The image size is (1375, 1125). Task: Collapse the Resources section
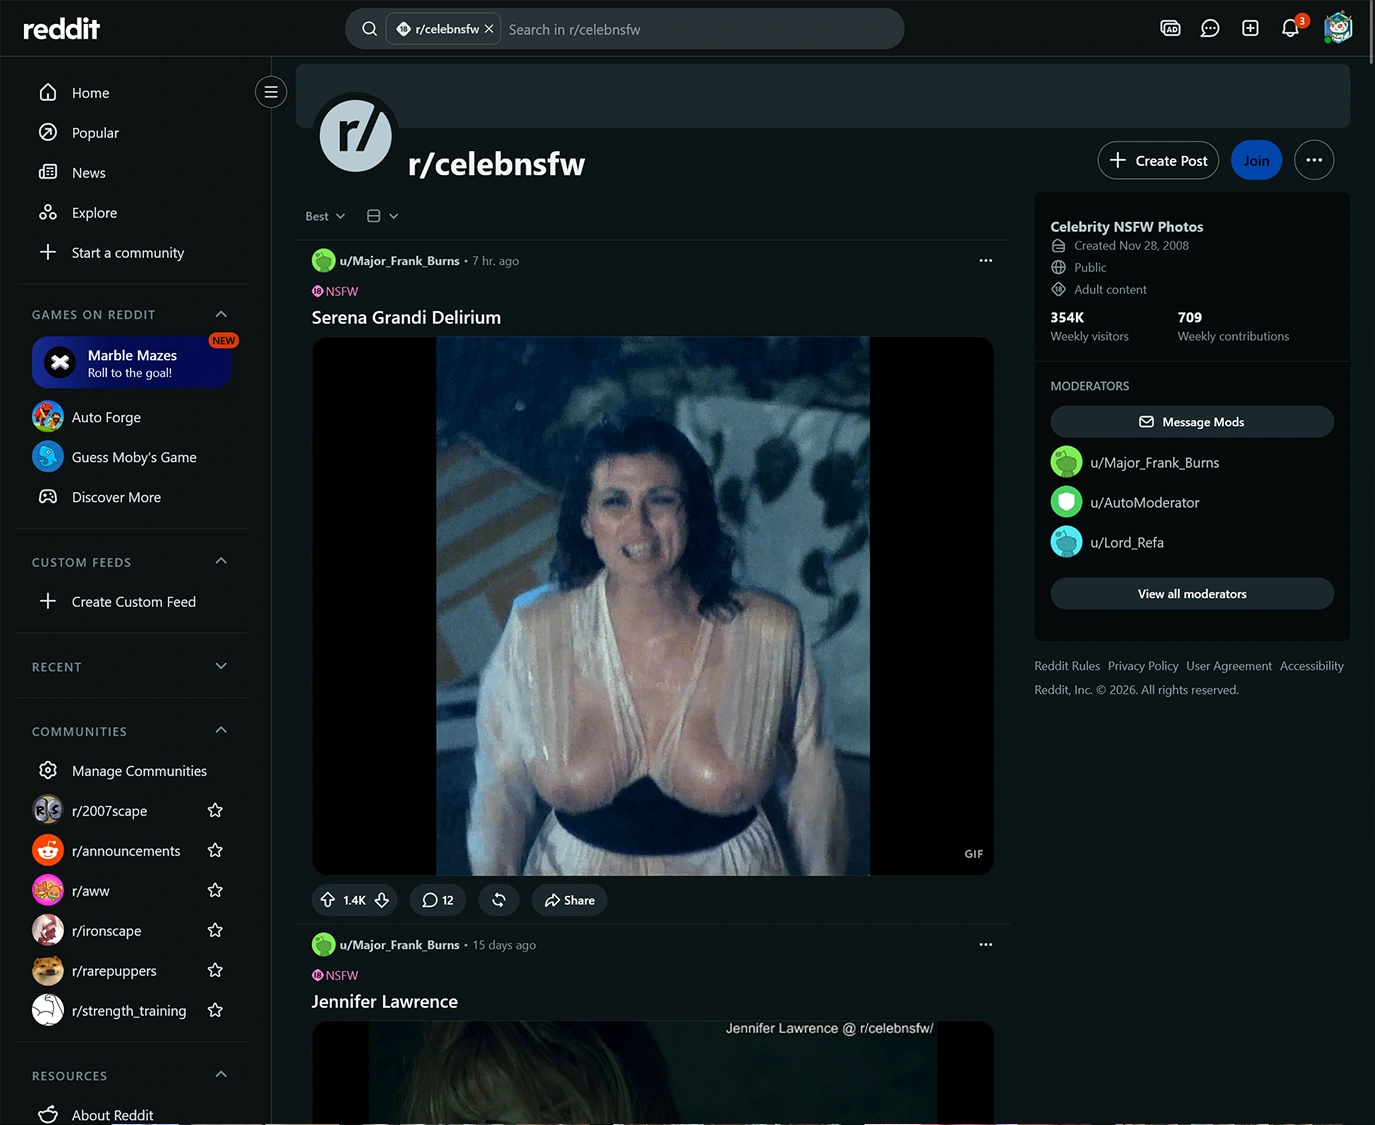pyautogui.click(x=221, y=1075)
